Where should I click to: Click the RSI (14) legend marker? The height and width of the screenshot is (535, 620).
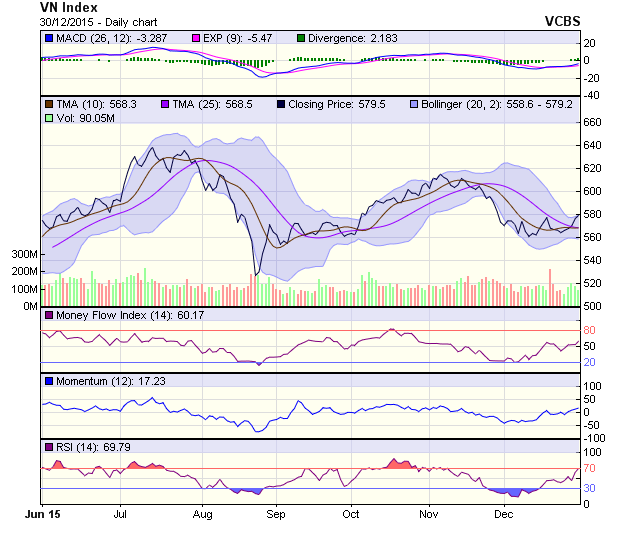tap(48, 446)
